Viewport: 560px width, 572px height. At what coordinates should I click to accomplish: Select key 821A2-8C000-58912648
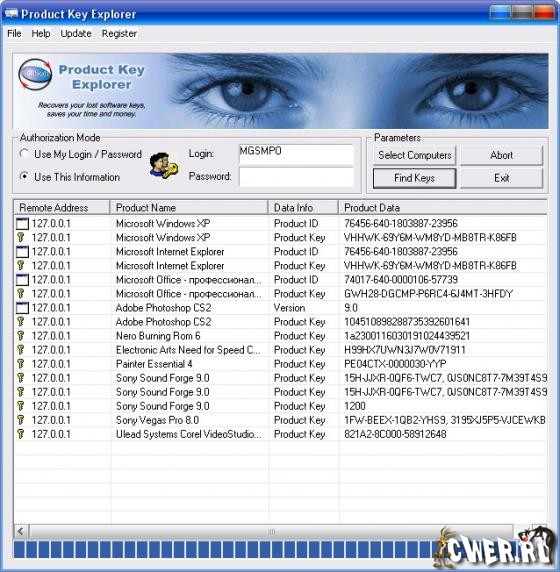[x=395, y=434]
